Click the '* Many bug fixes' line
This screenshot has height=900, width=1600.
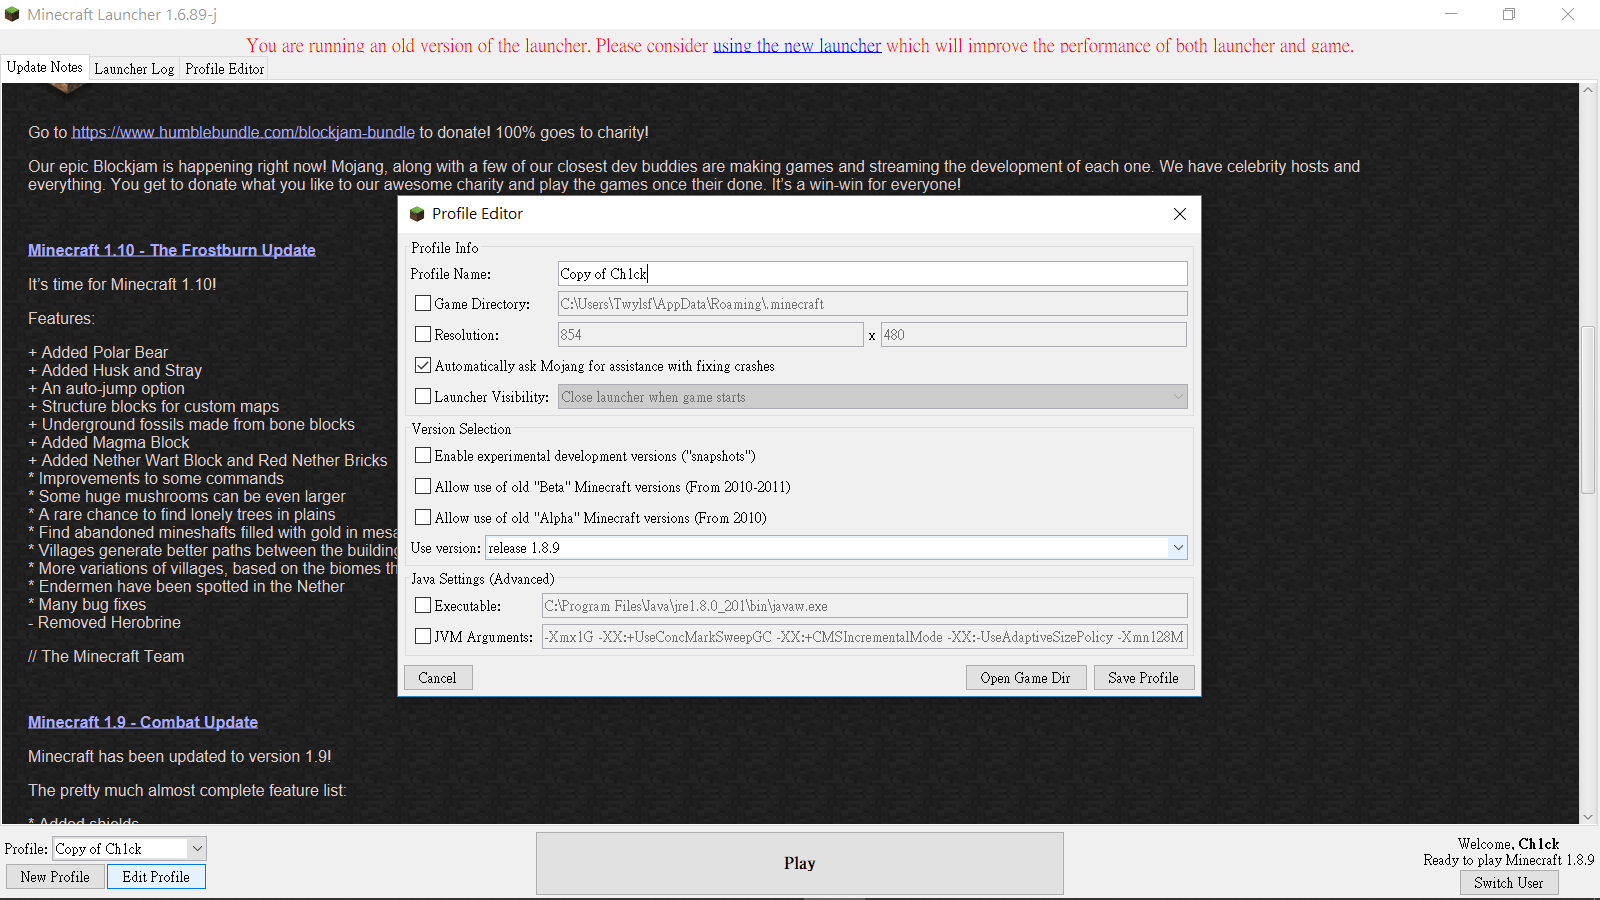coord(87,605)
